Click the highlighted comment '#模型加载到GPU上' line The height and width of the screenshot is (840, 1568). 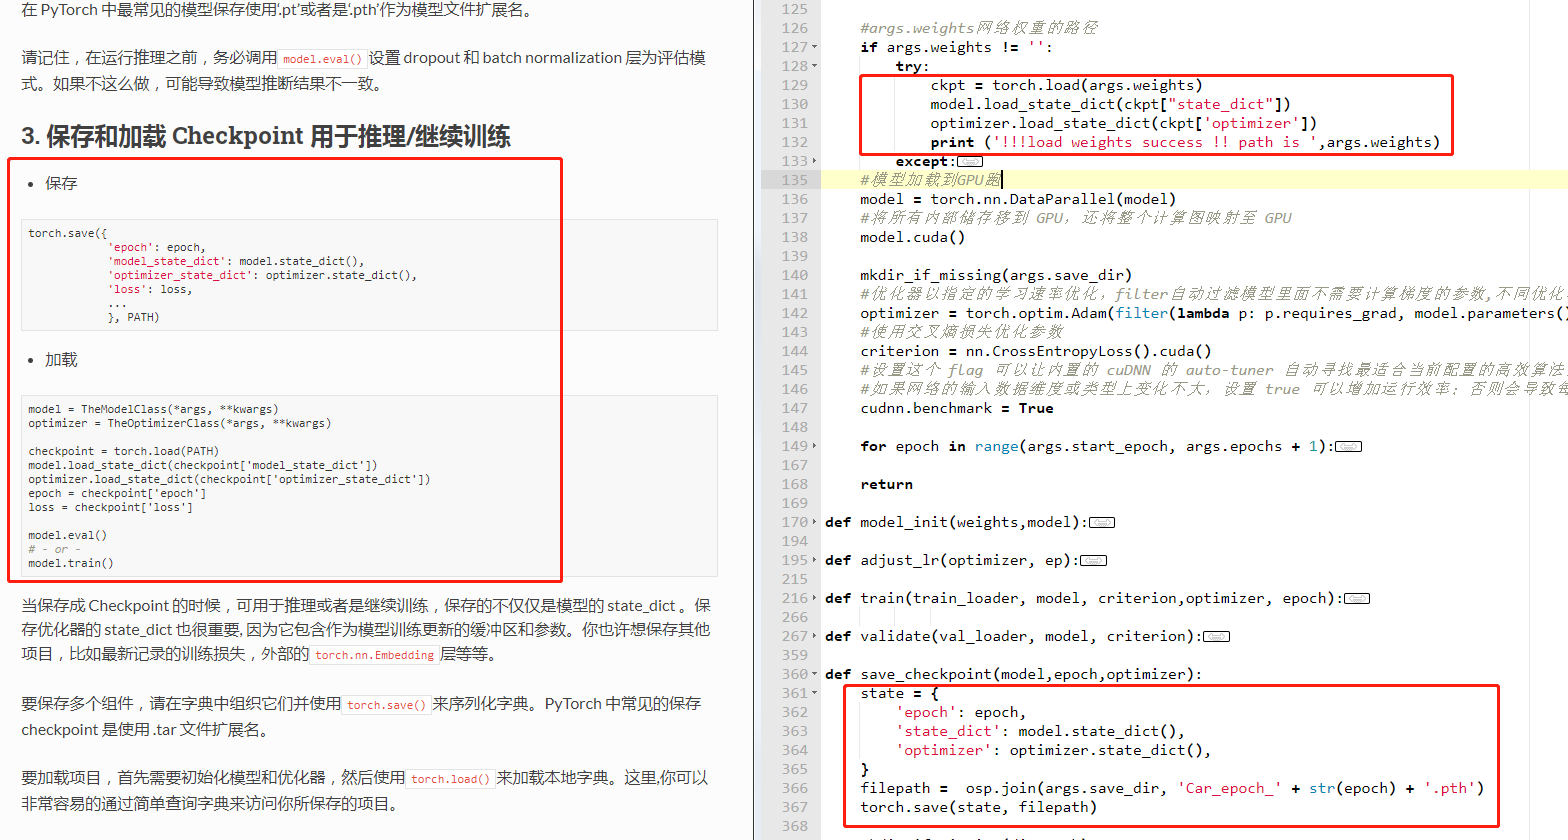point(930,180)
